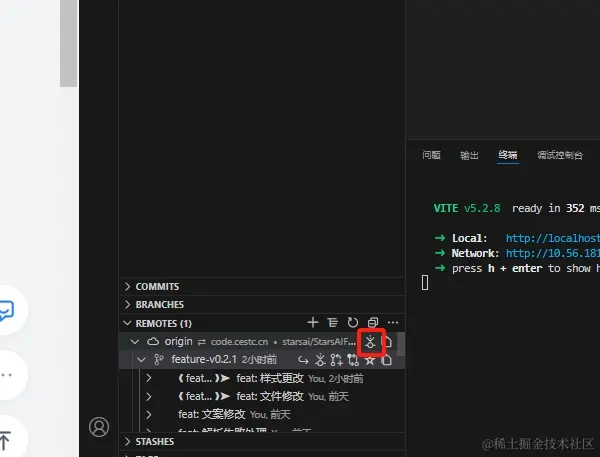
Task: Refresh the REMOTES view
Action: click(x=352, y=322)
